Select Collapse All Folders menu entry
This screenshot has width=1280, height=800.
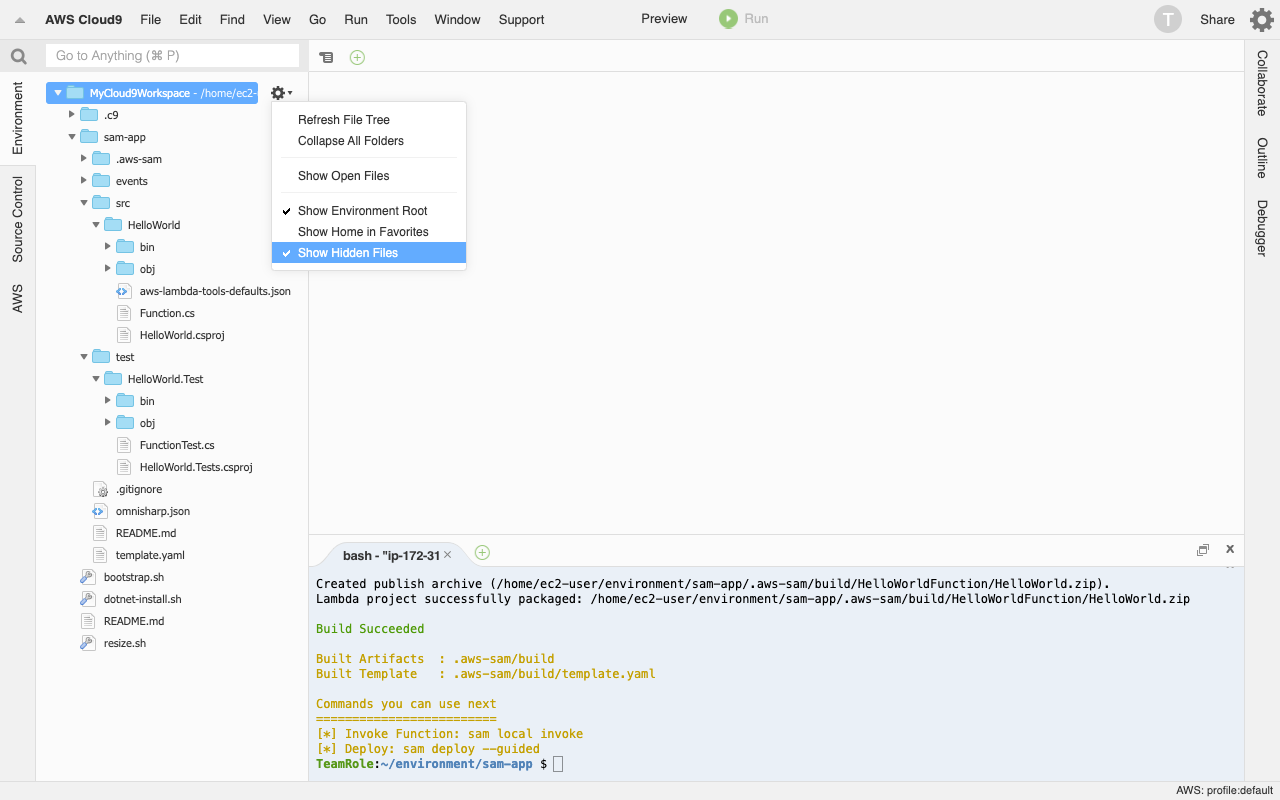coord(369,141)
